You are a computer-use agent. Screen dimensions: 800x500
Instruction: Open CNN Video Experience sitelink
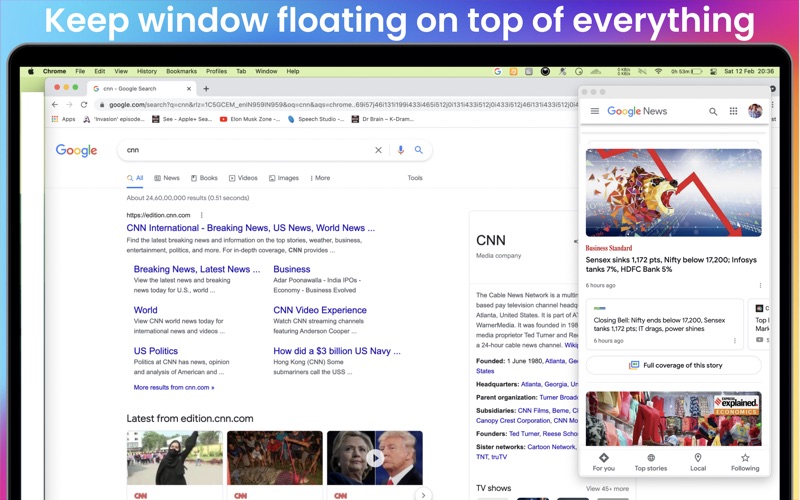point(319,310)
